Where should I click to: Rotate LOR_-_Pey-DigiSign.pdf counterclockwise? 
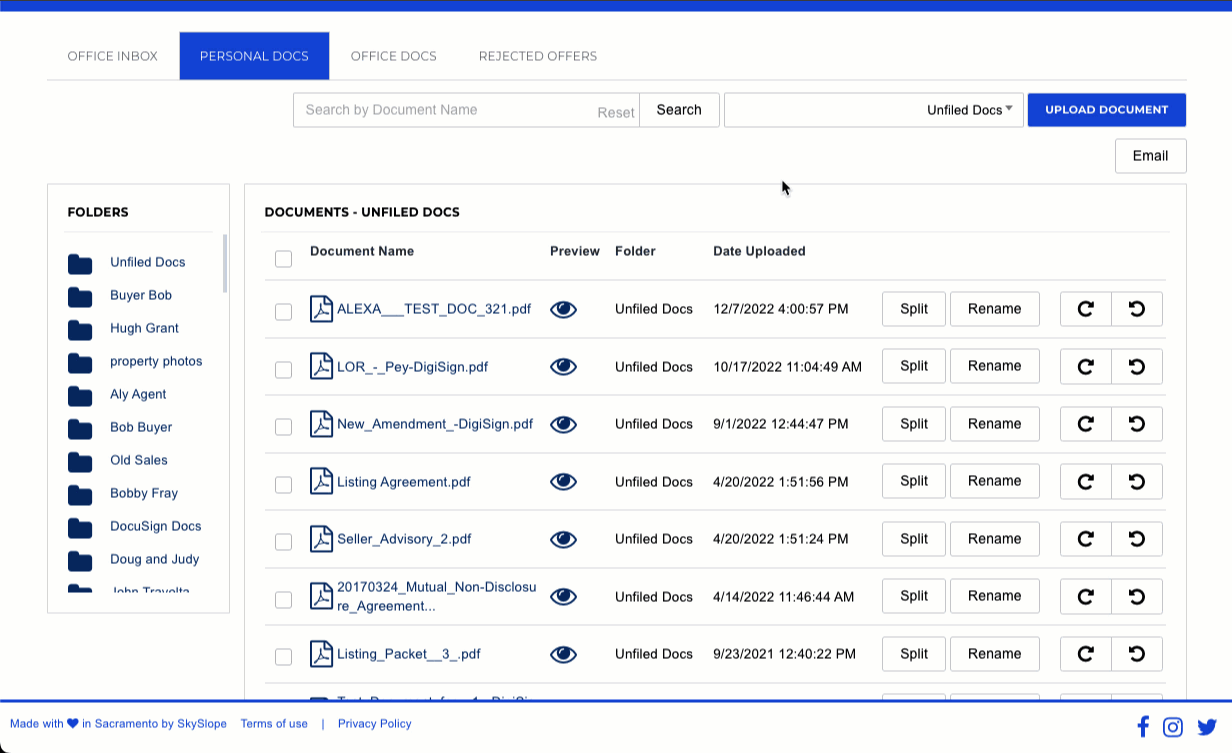coord(1137,366)
